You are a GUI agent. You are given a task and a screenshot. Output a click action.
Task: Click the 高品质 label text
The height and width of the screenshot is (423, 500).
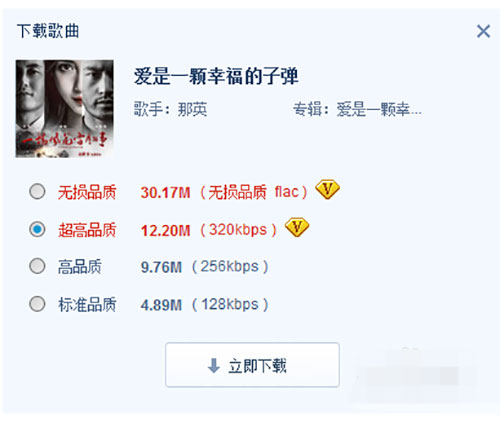point(80,267)
